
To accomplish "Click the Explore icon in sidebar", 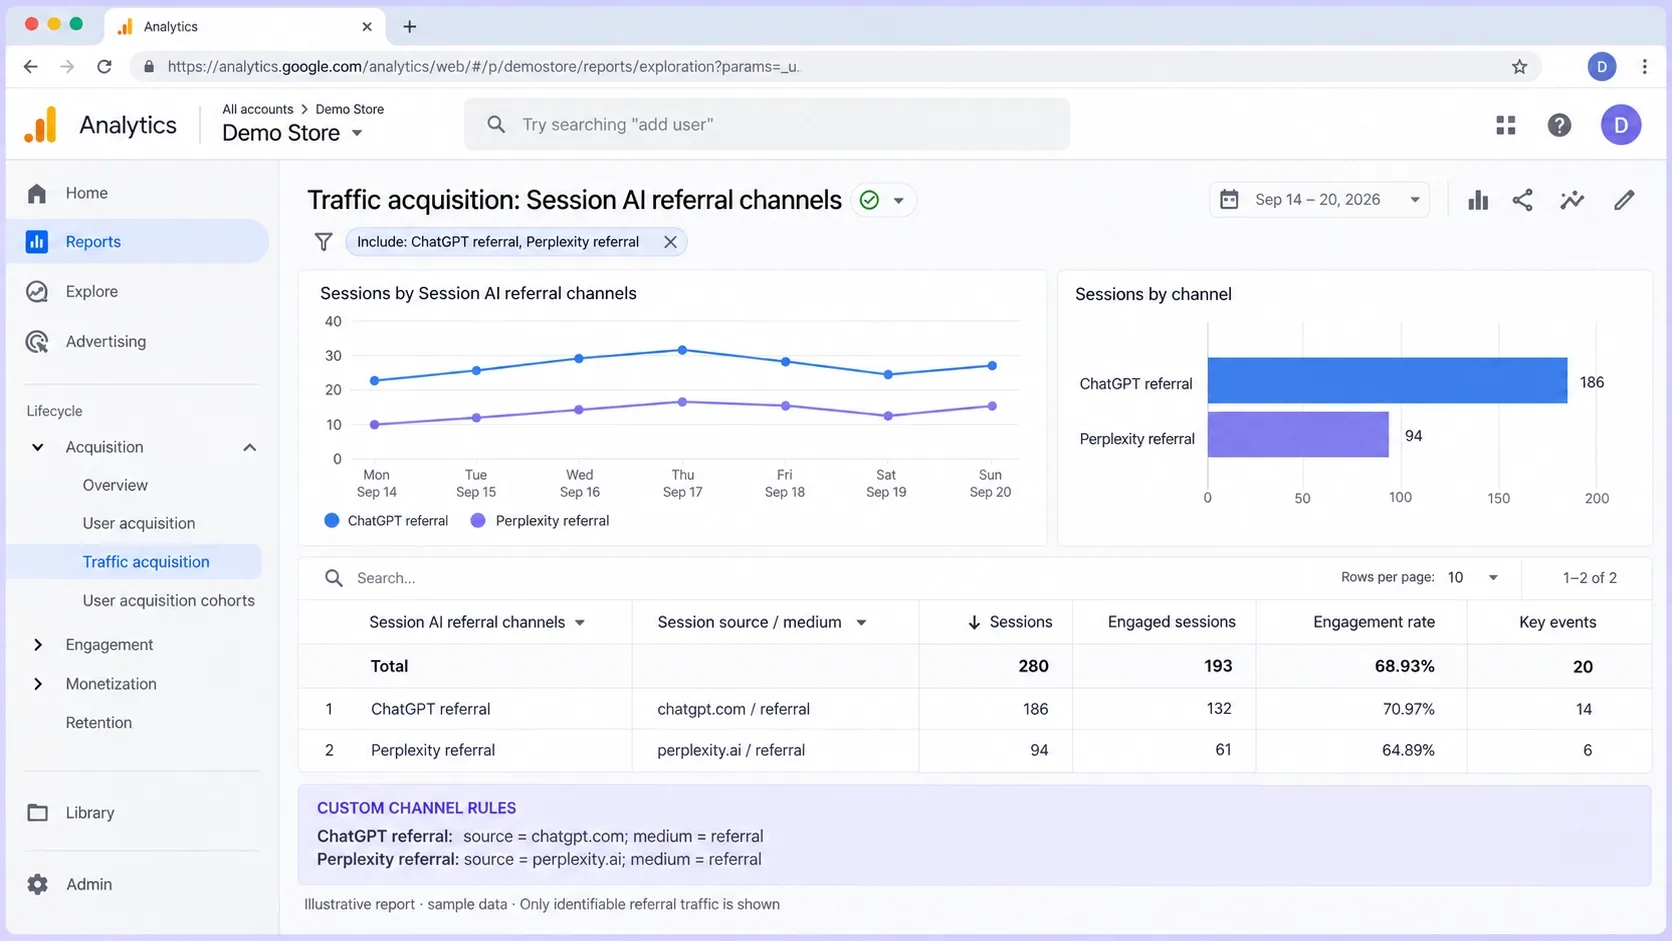I will click(37, 292).
